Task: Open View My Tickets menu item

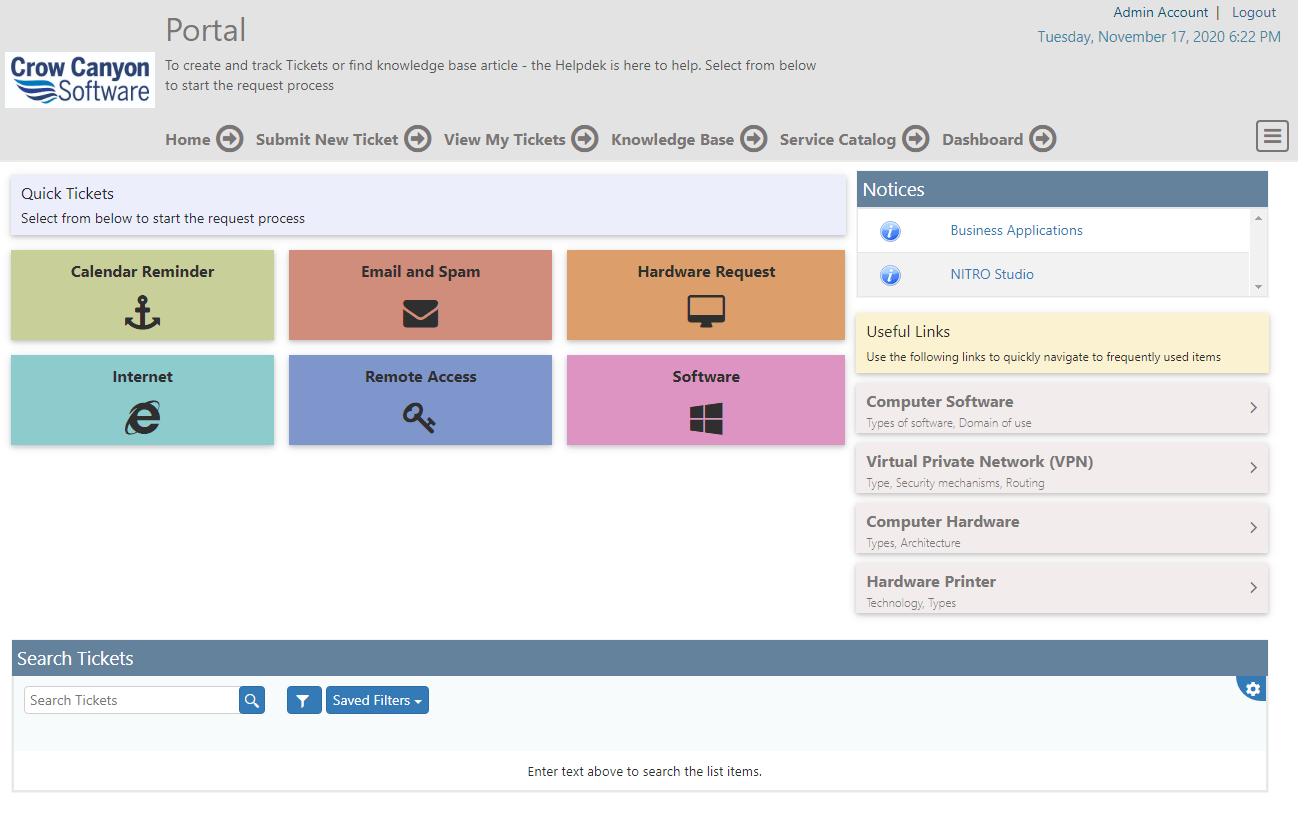Action: coord(505,139)
